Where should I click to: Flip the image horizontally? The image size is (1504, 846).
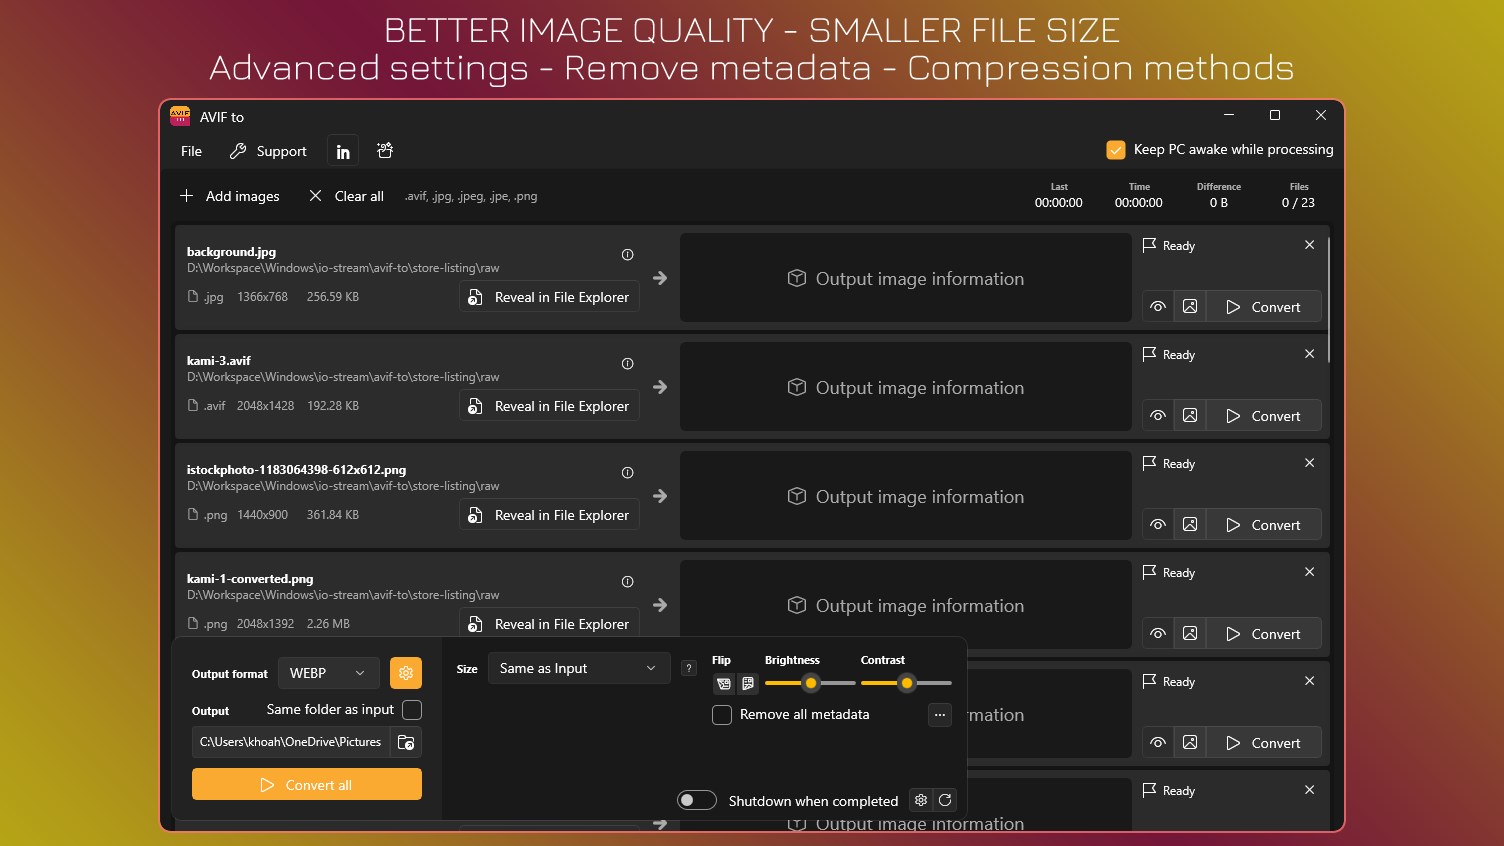(x=723, y=684)
